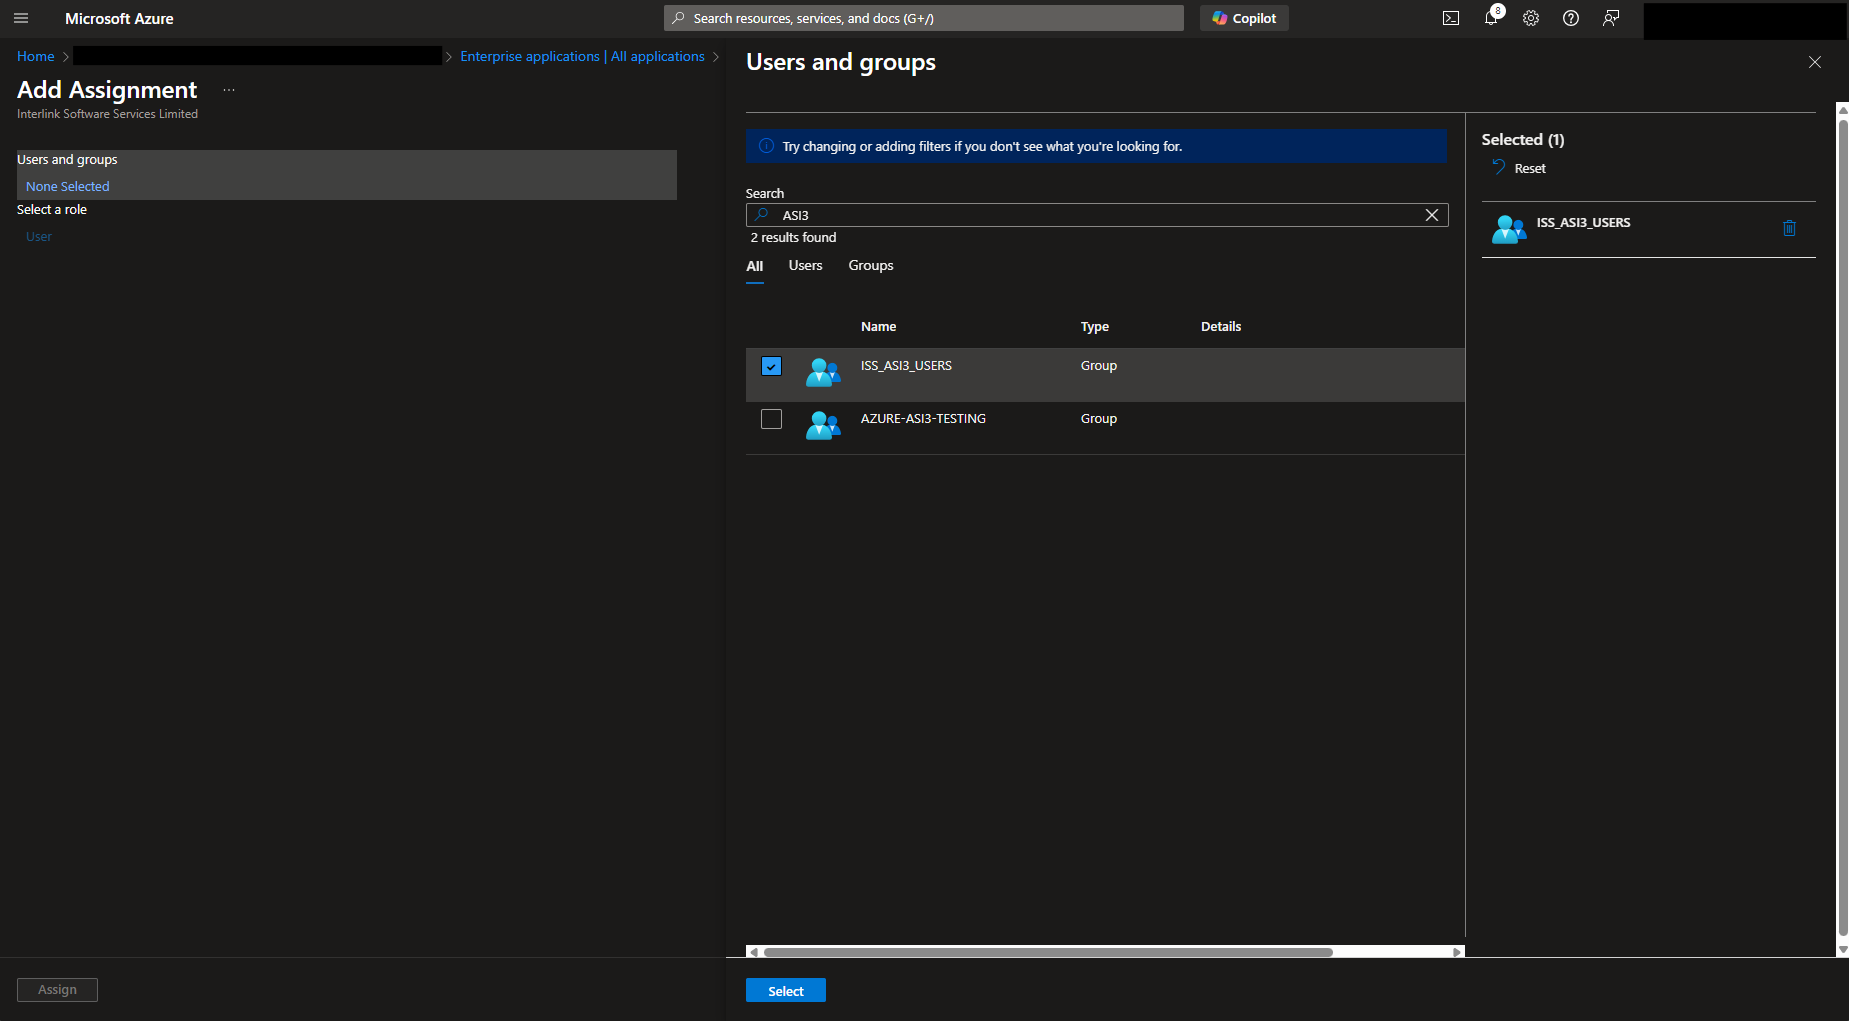Uncheck the ISS_ASI3_USERS checkbox
Image resolution: width=1849 pixels, height=1021 pixels.
tap(771, 366)
